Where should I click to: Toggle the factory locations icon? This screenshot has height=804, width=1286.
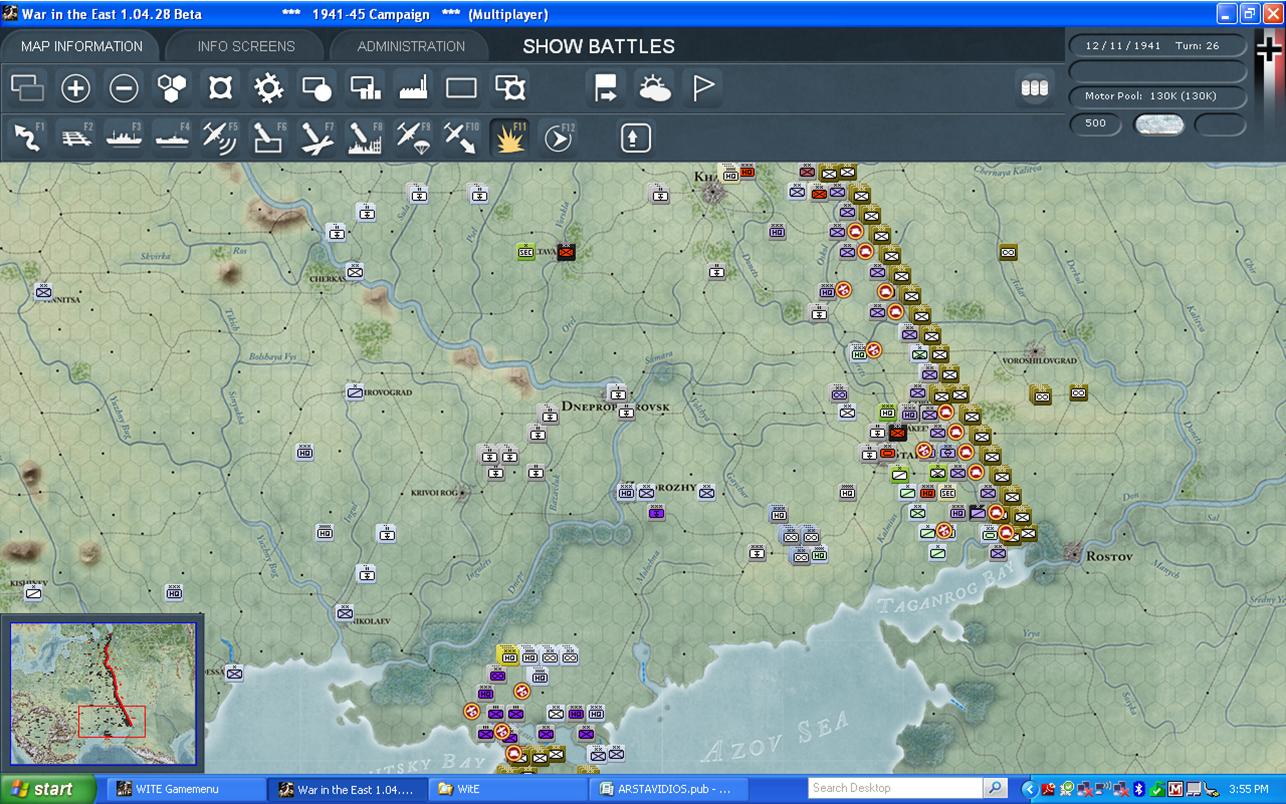click(413, 89)
